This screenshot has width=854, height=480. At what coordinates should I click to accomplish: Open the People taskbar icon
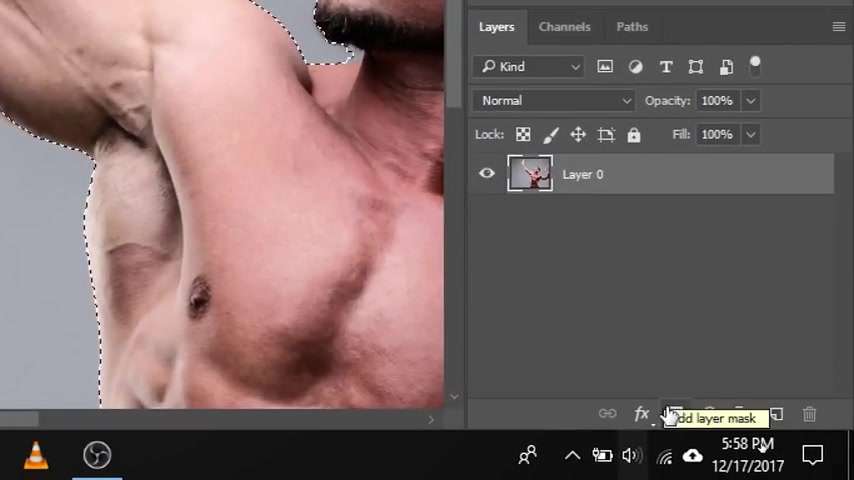point(527,455)
